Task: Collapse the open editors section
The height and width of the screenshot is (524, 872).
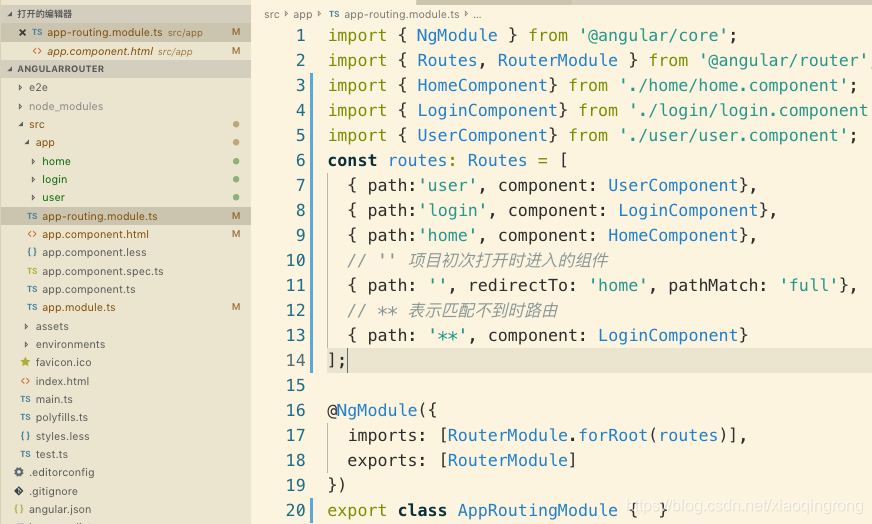Action: coord(9,14)
